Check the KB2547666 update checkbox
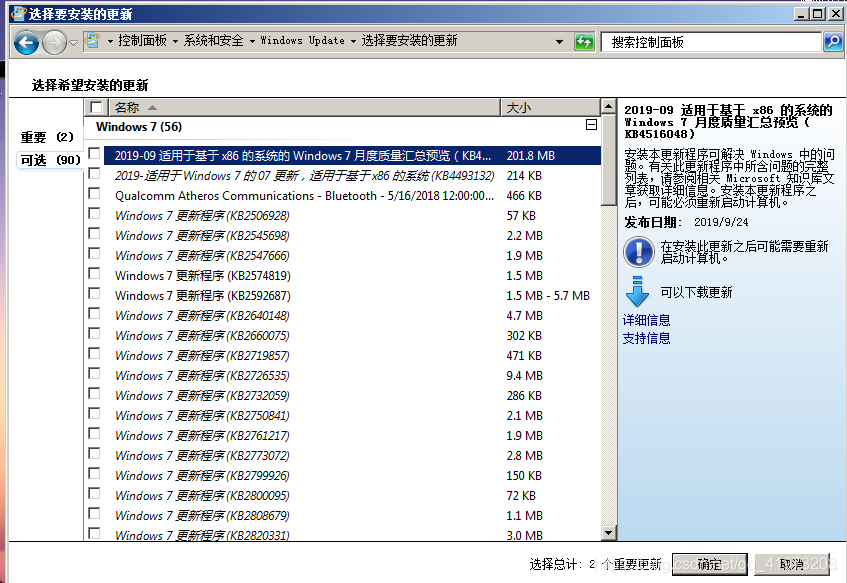The height and width of the screenshot is (583, 847). (x=94, y=253)
